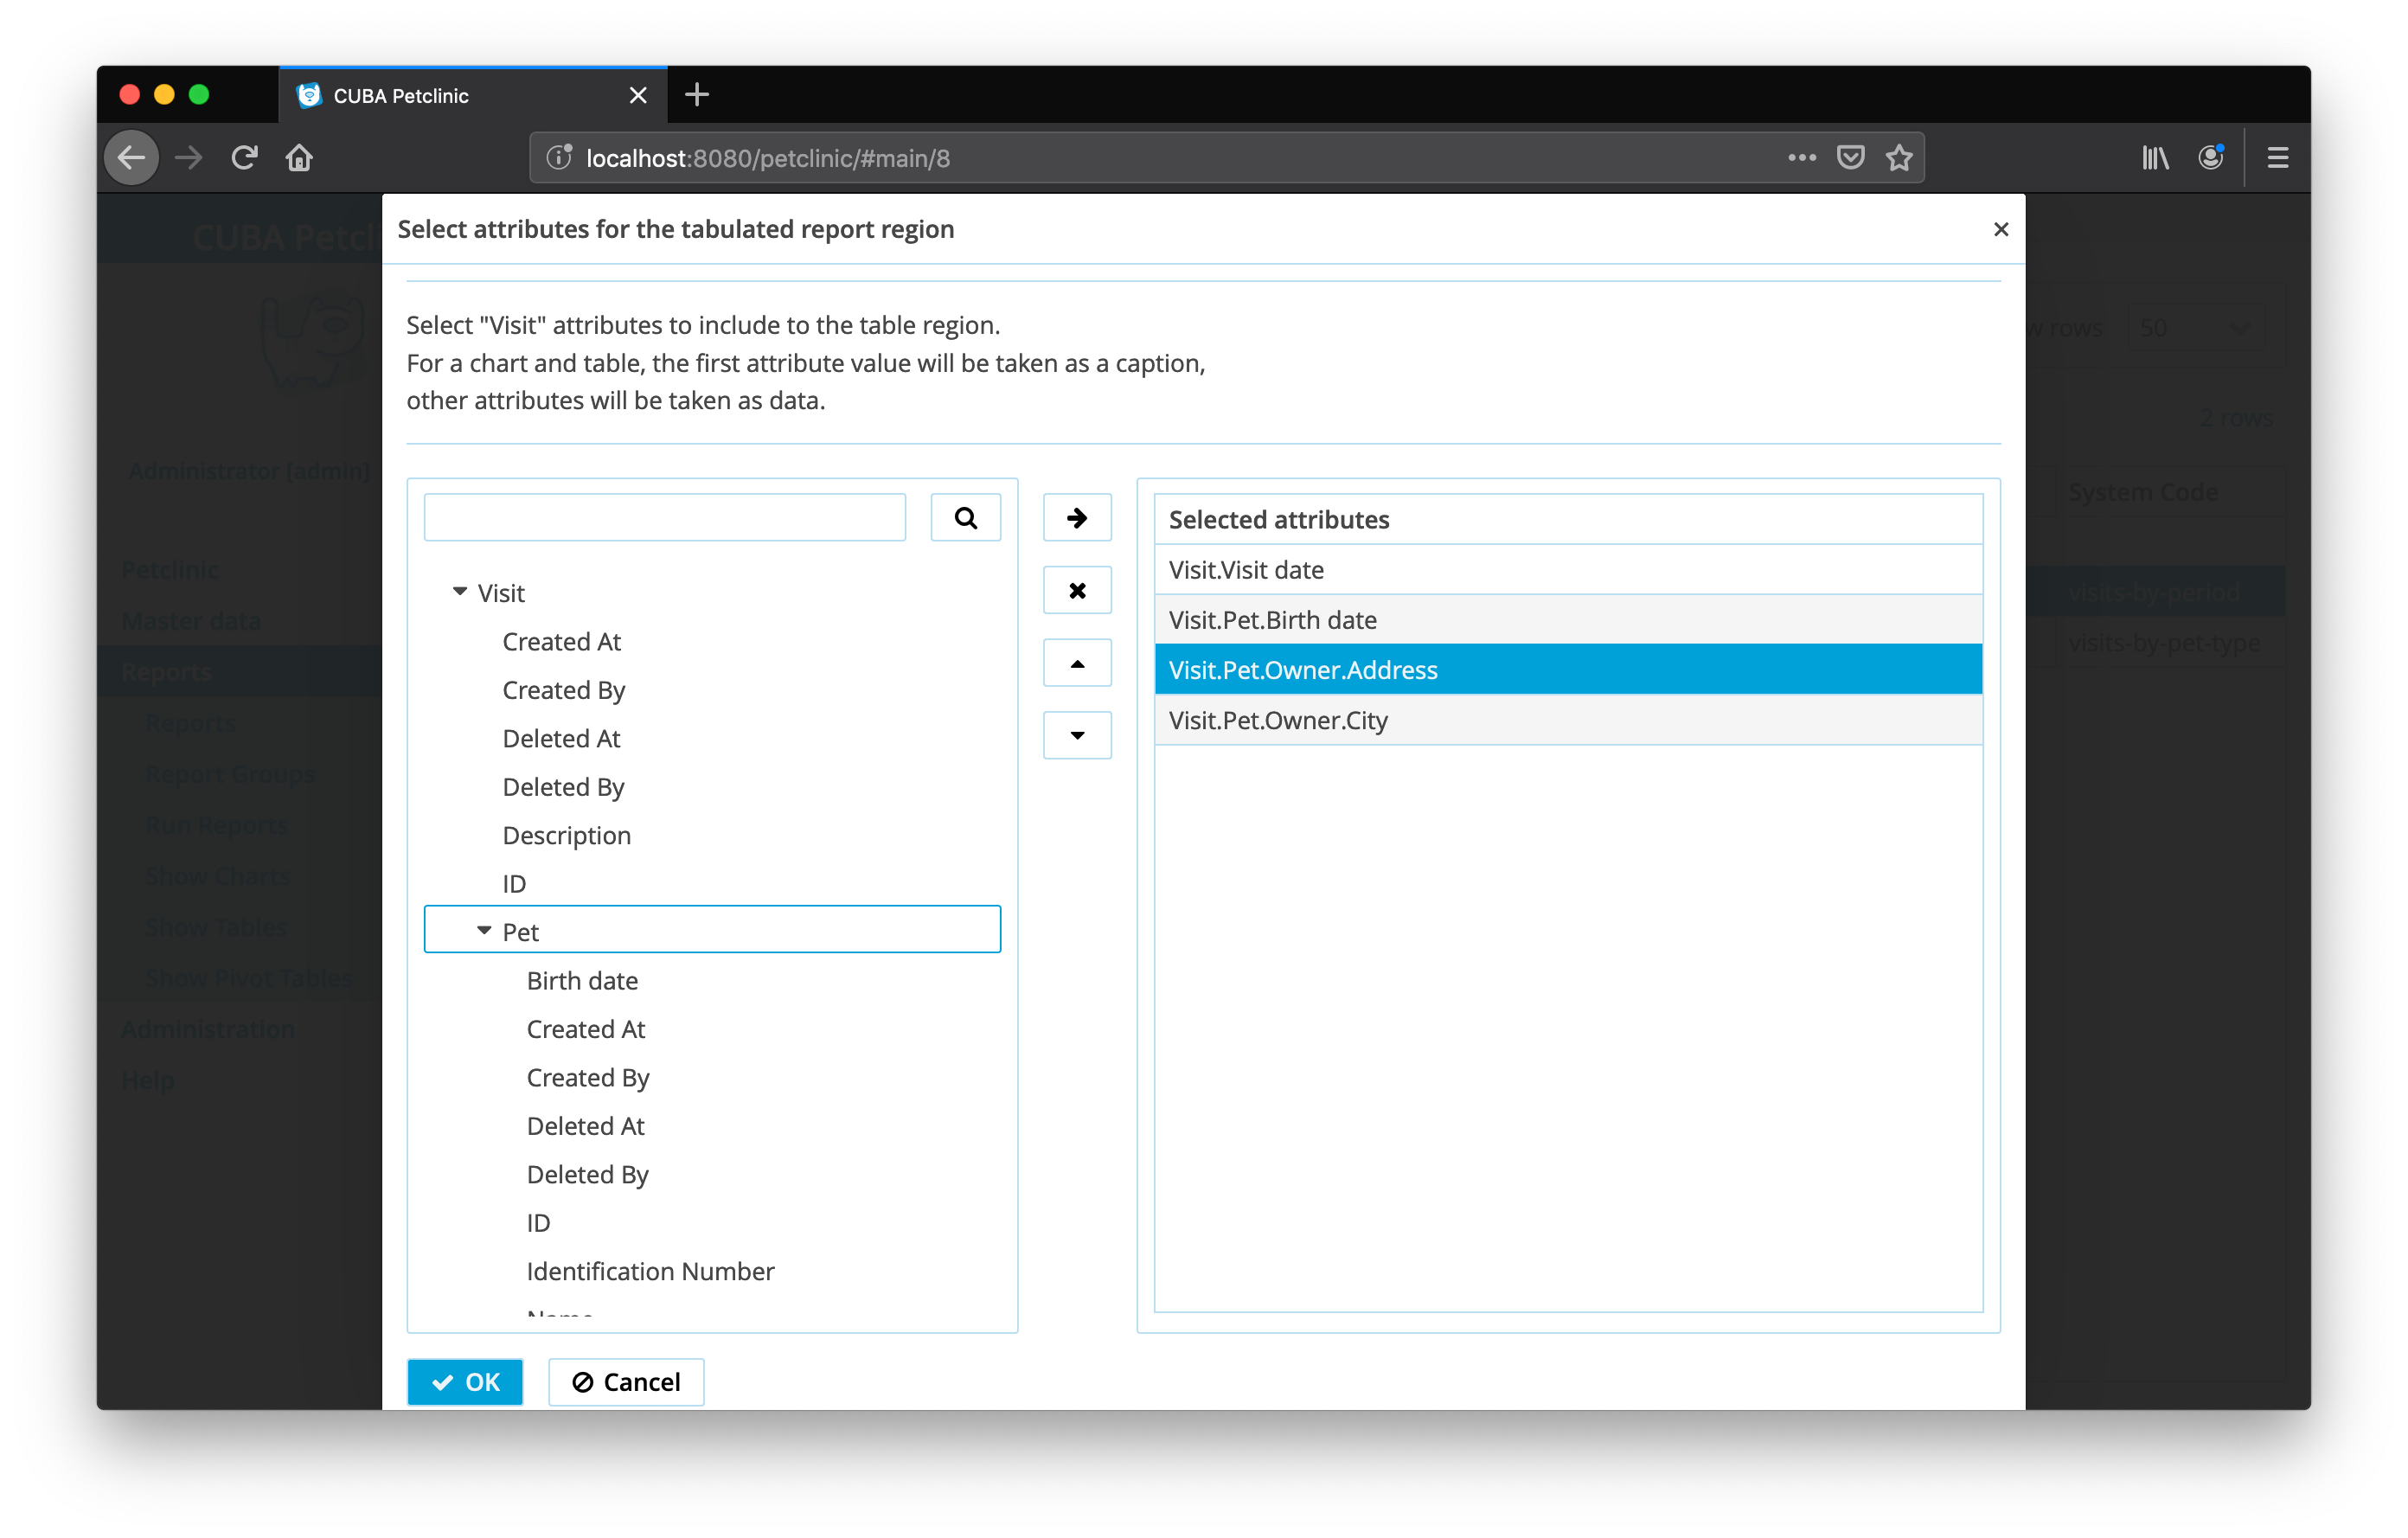2408x1538 pixels.
Task: Add attribute with right arrow button
Action: [x=1076, y=517]
